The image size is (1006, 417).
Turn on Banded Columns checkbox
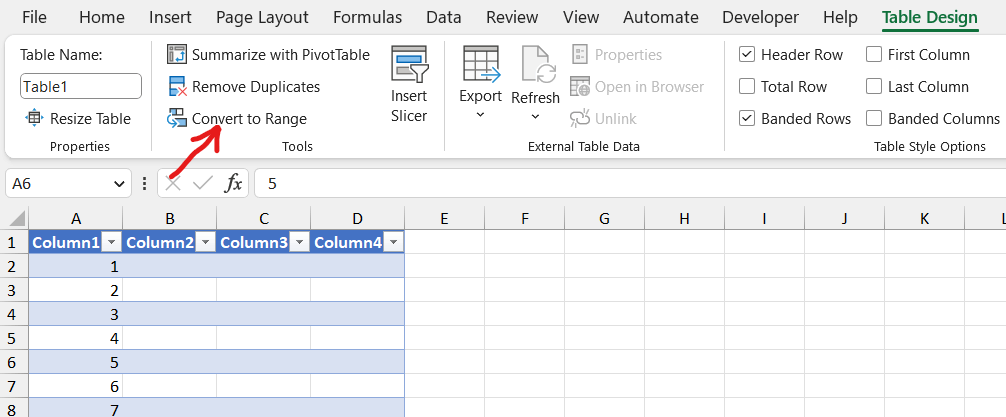(x=874, y=119)
